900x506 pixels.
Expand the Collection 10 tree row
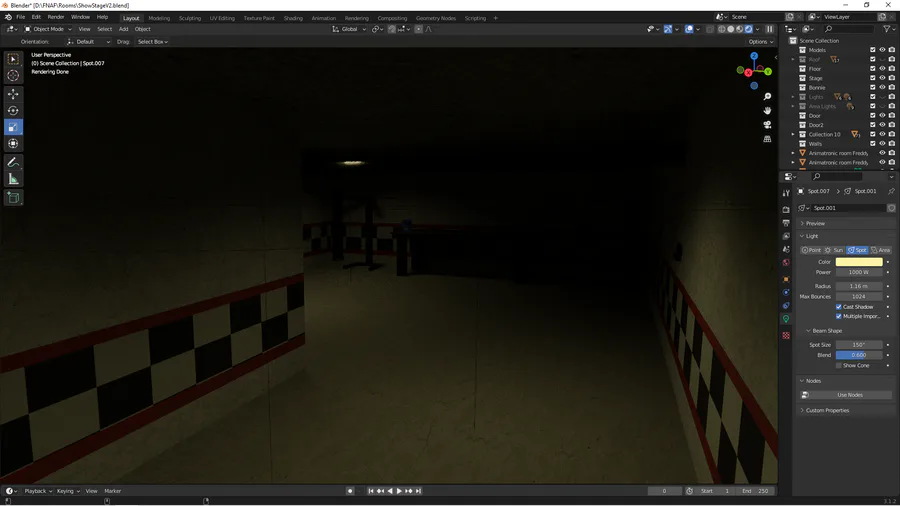pos(793,134)
